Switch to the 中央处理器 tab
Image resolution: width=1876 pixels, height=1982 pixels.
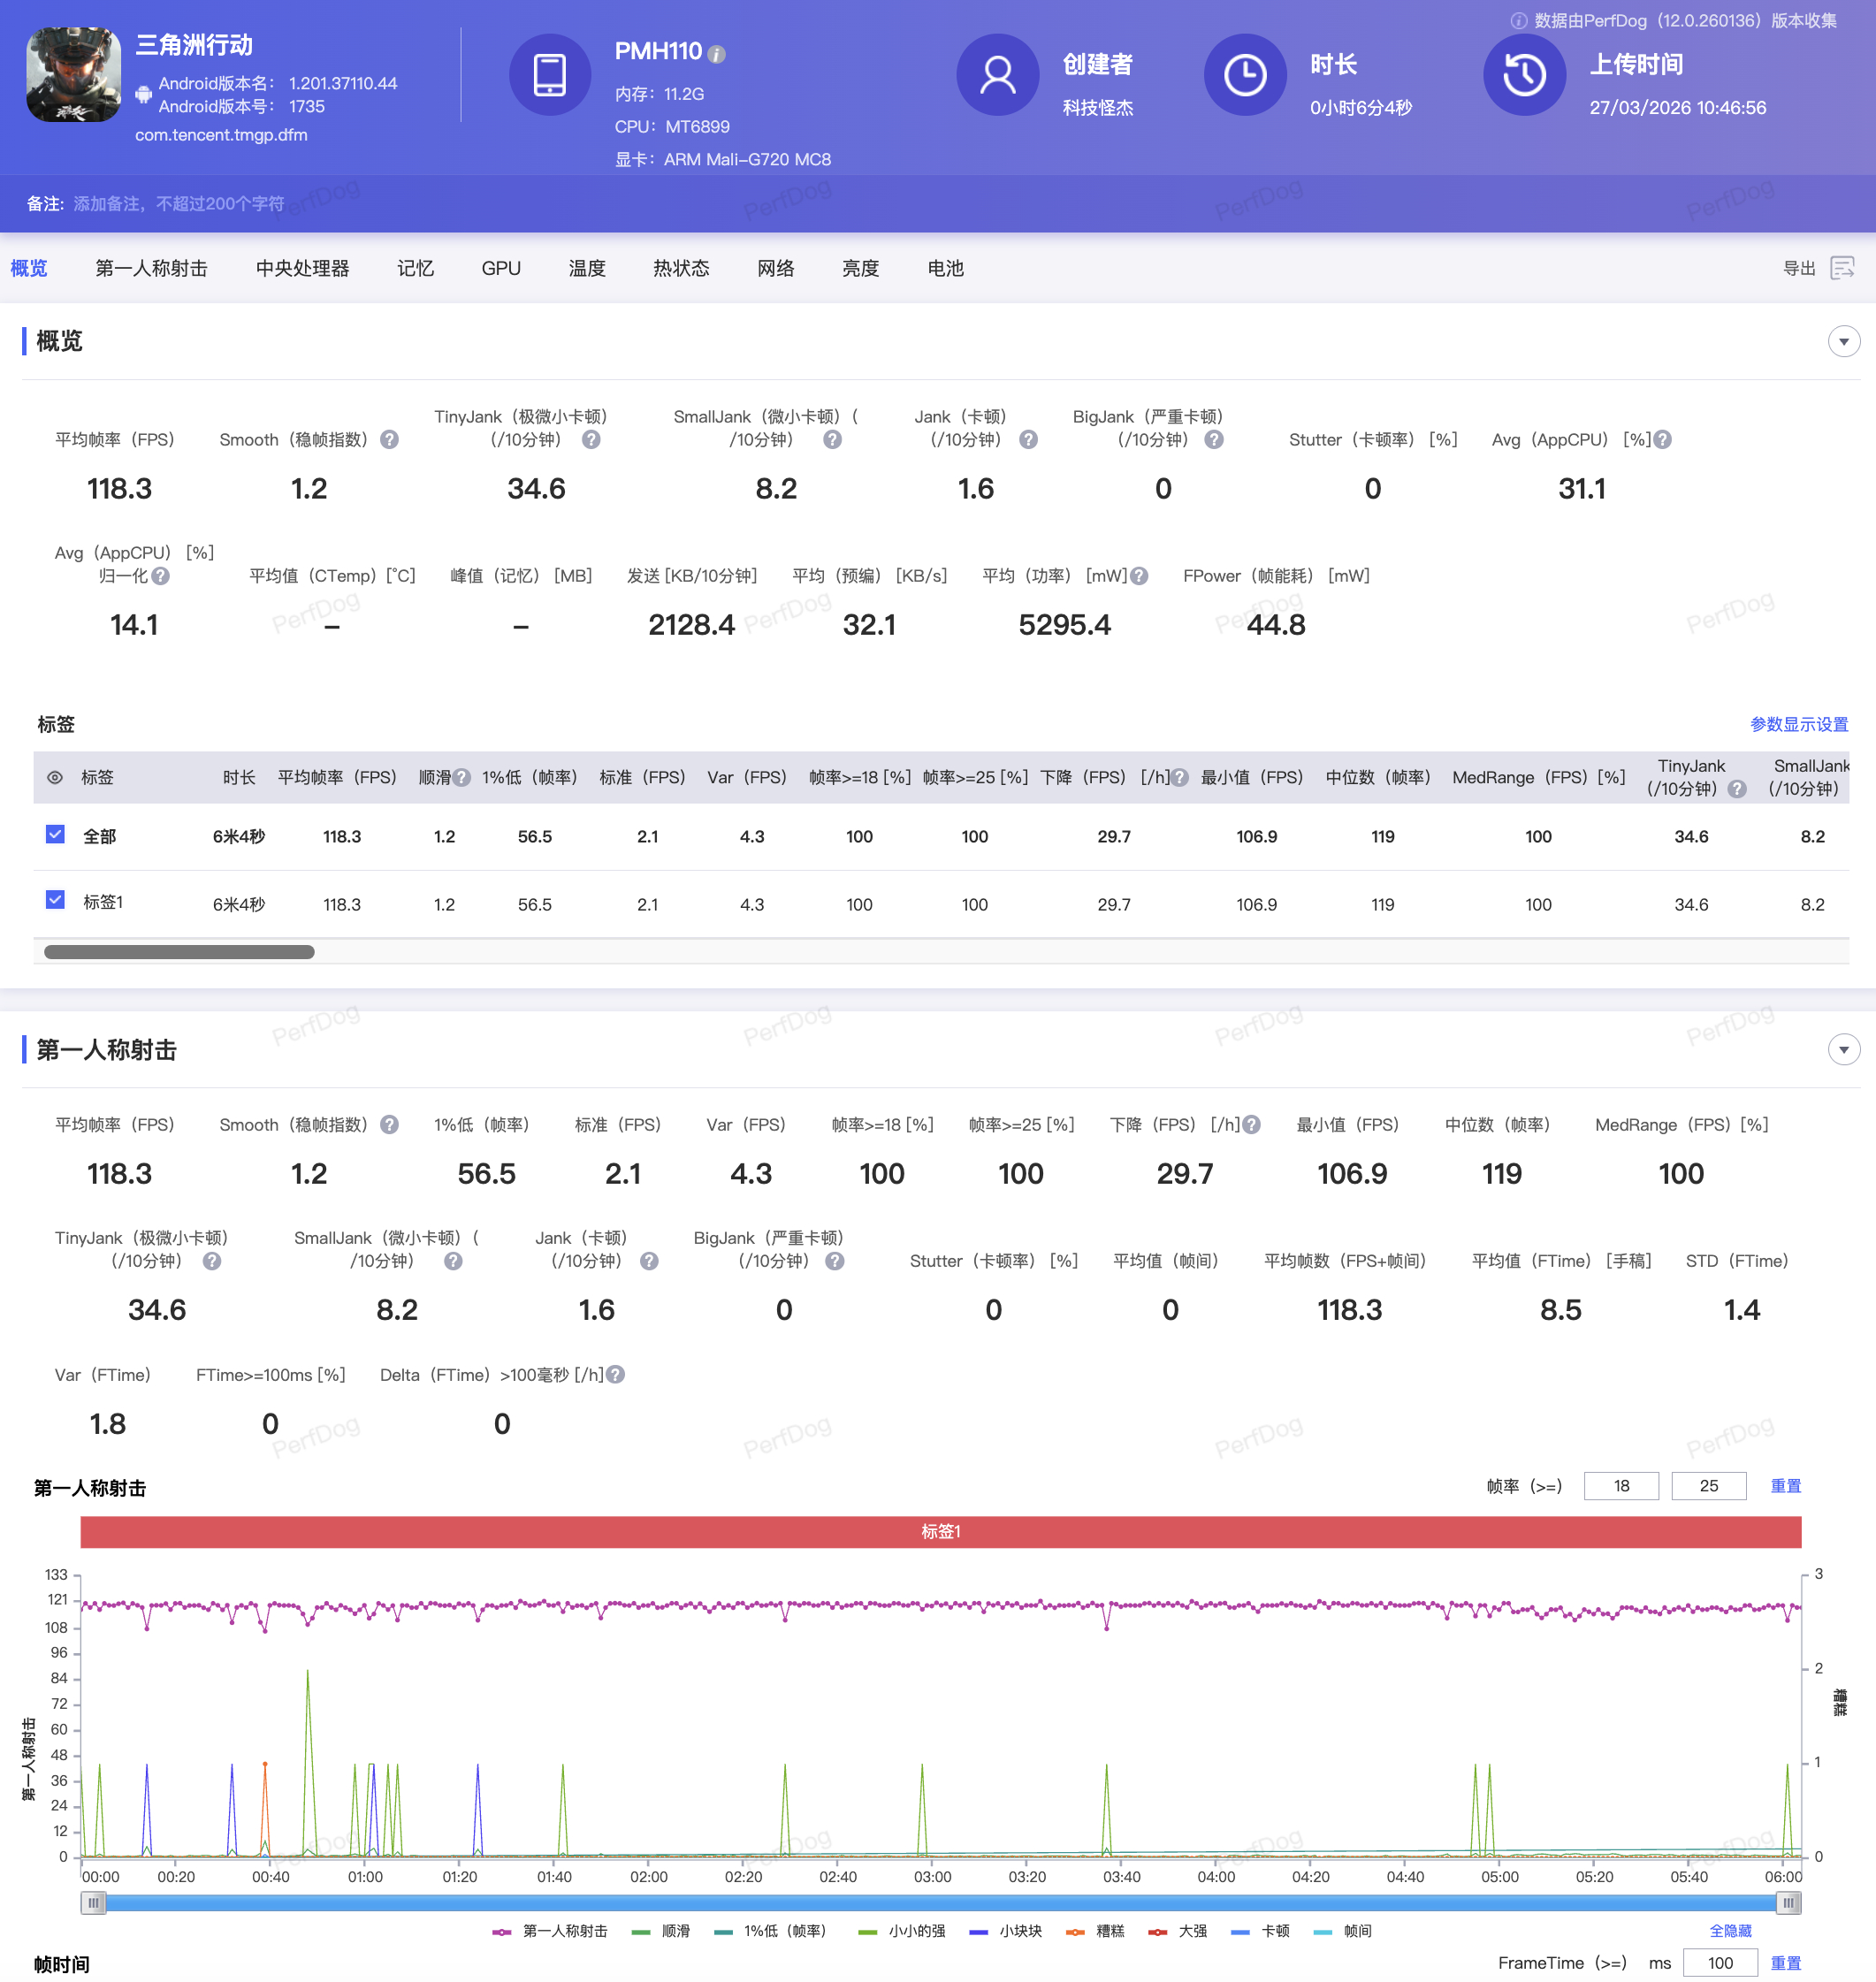(302, 268)
